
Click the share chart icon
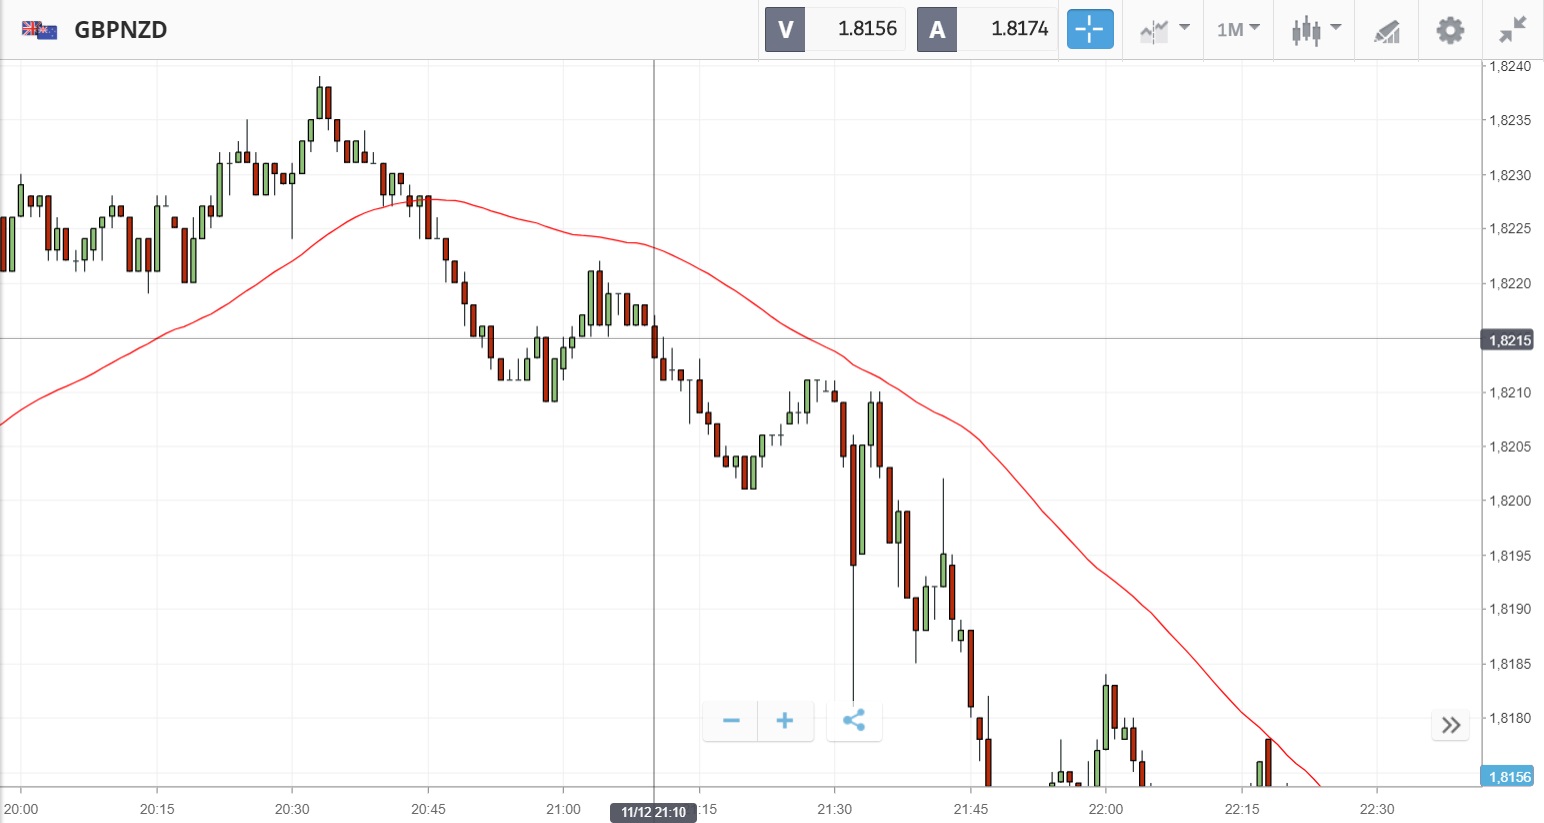pos(854,720)
